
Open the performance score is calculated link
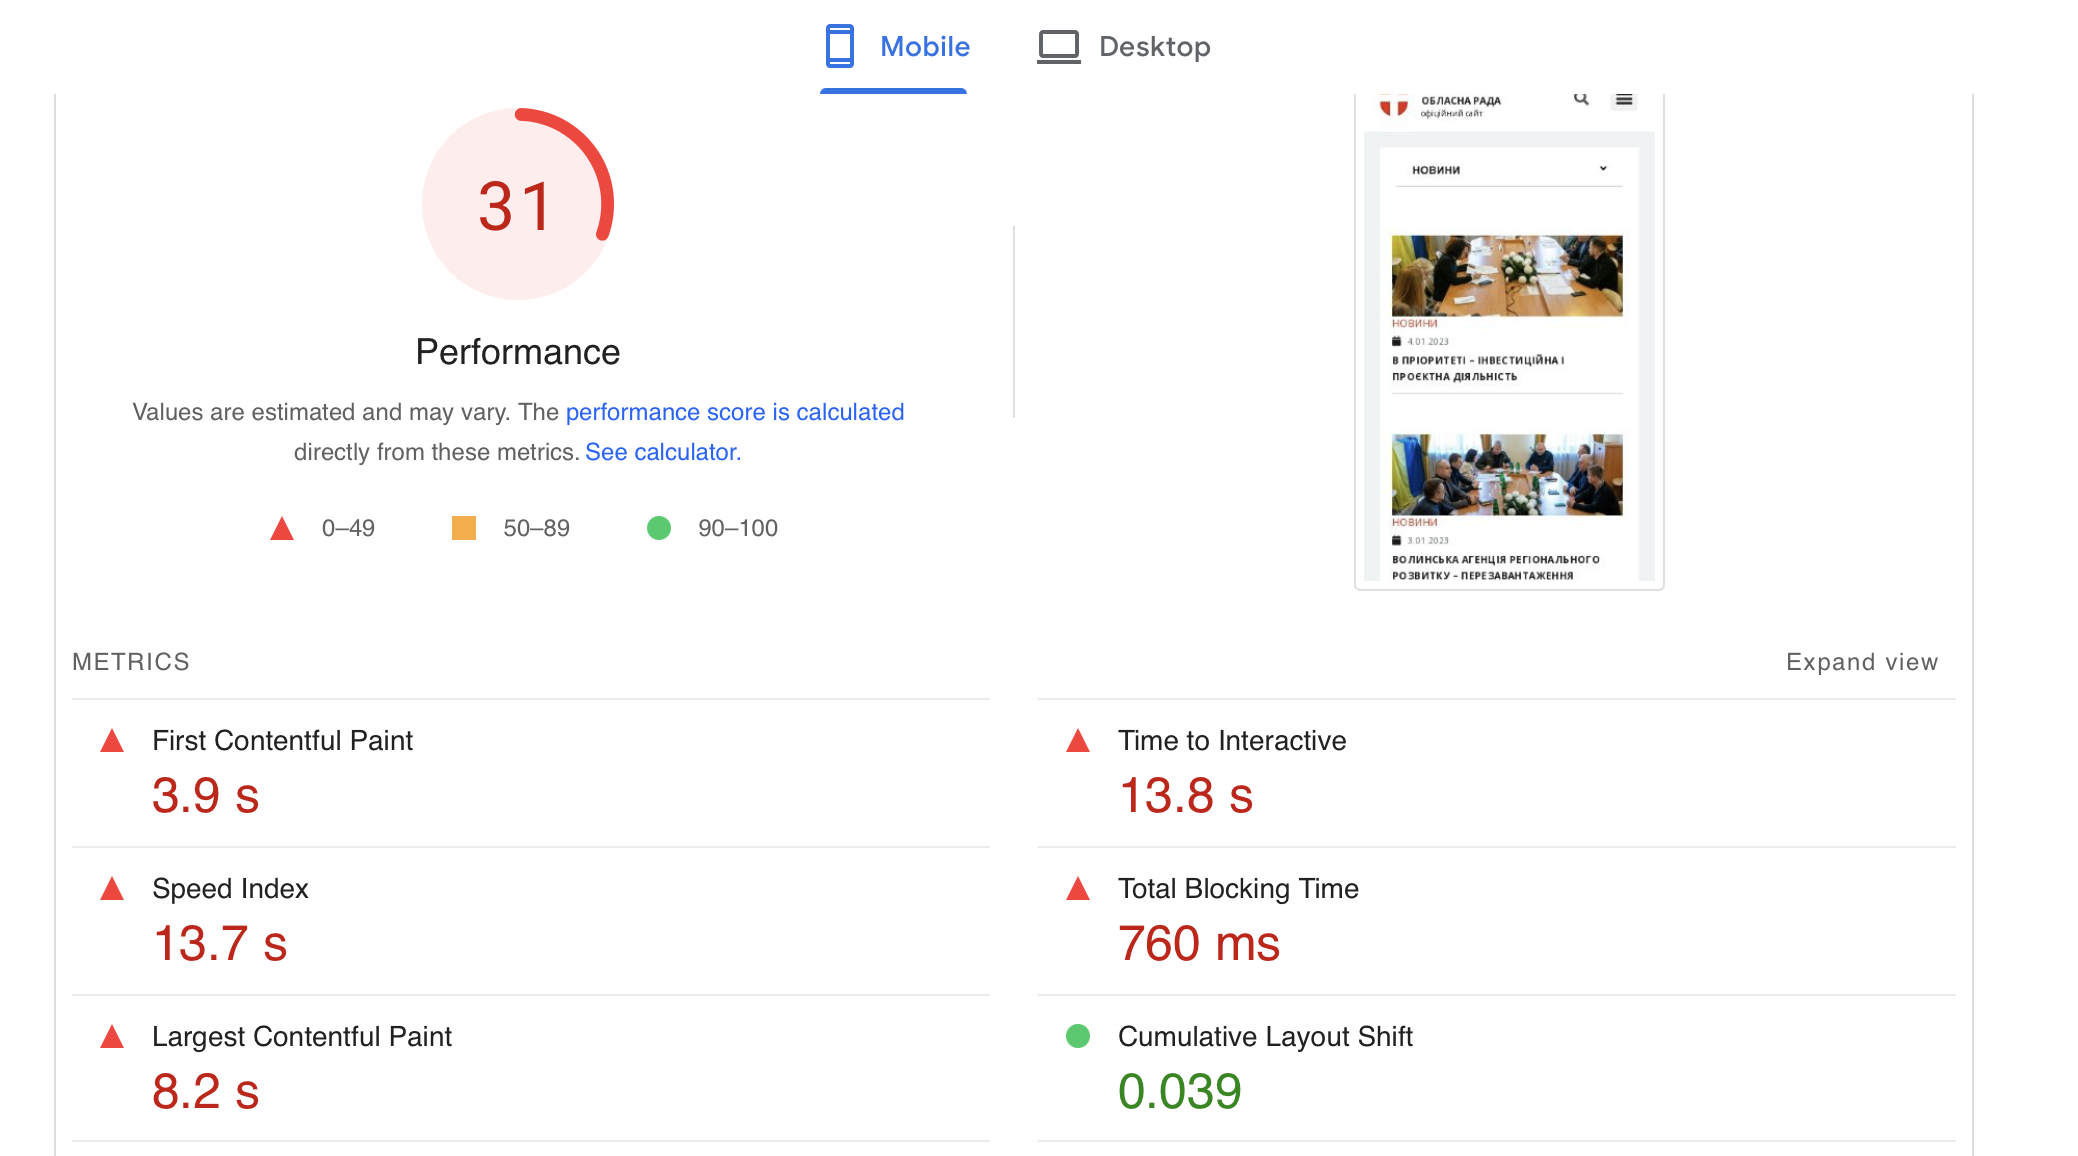point(734,412)
